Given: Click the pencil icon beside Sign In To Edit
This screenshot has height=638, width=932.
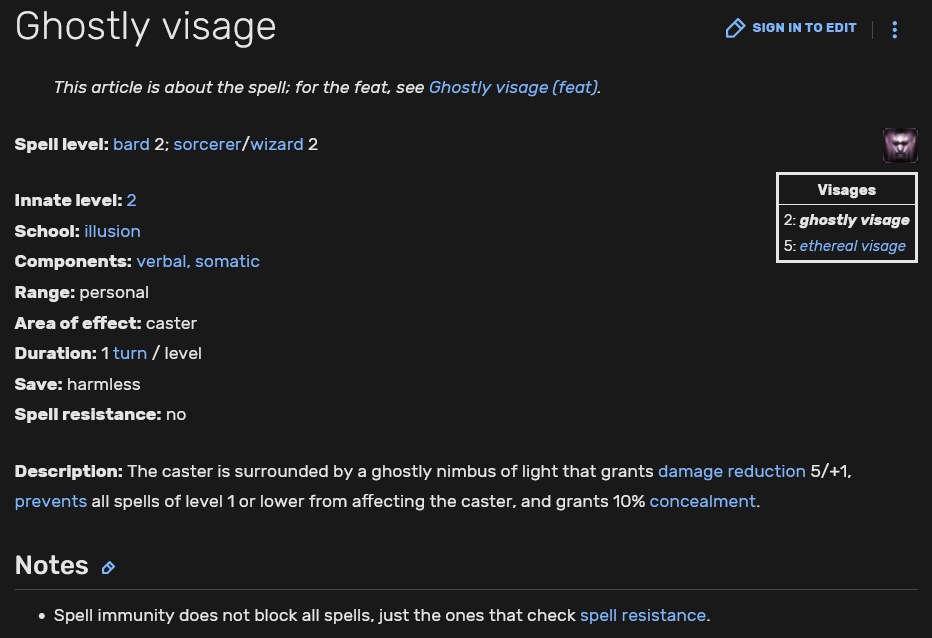Looking at the screenshot, I should click(x=736, y=28).
